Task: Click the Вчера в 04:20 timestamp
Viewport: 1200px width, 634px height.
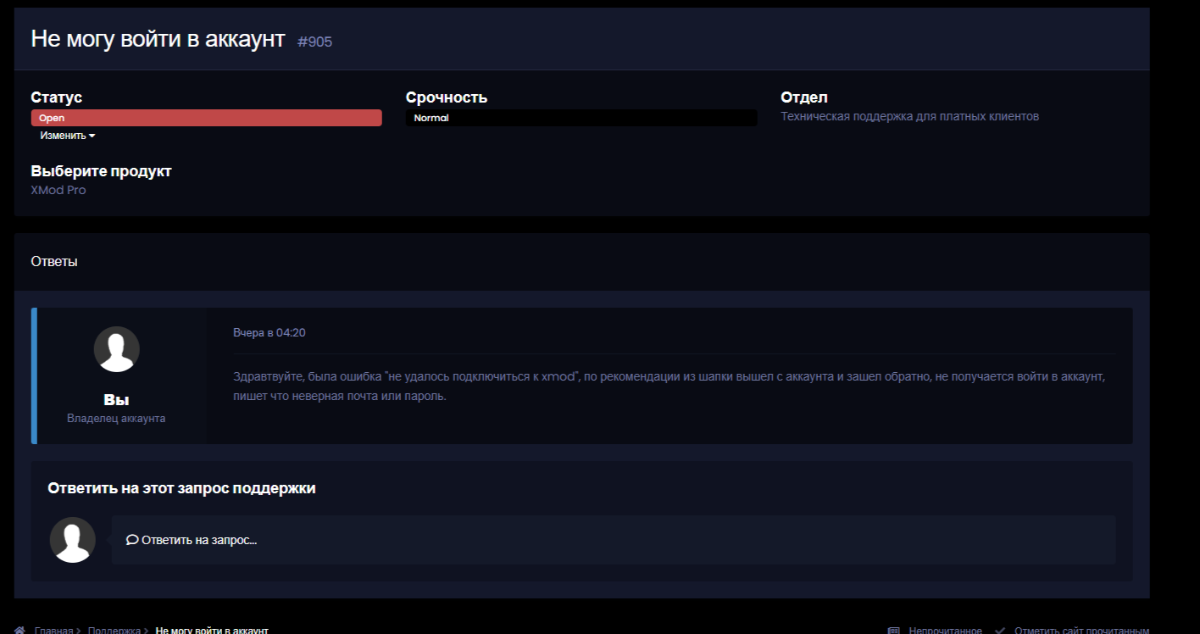Action: coord(269,333)
